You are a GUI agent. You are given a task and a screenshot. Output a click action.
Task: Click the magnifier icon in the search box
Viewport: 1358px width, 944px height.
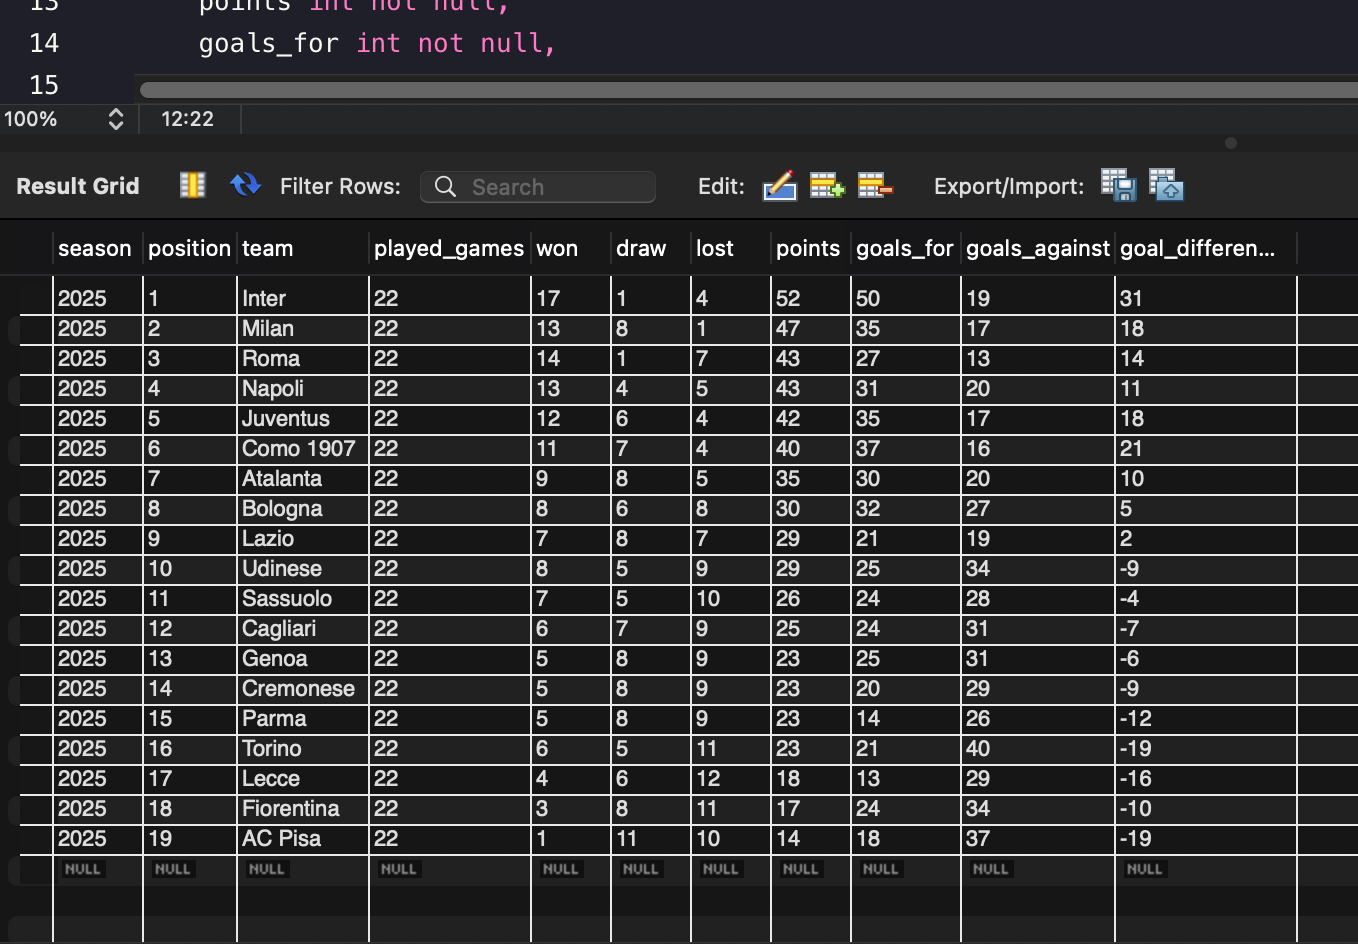click(x=445, y=187)
